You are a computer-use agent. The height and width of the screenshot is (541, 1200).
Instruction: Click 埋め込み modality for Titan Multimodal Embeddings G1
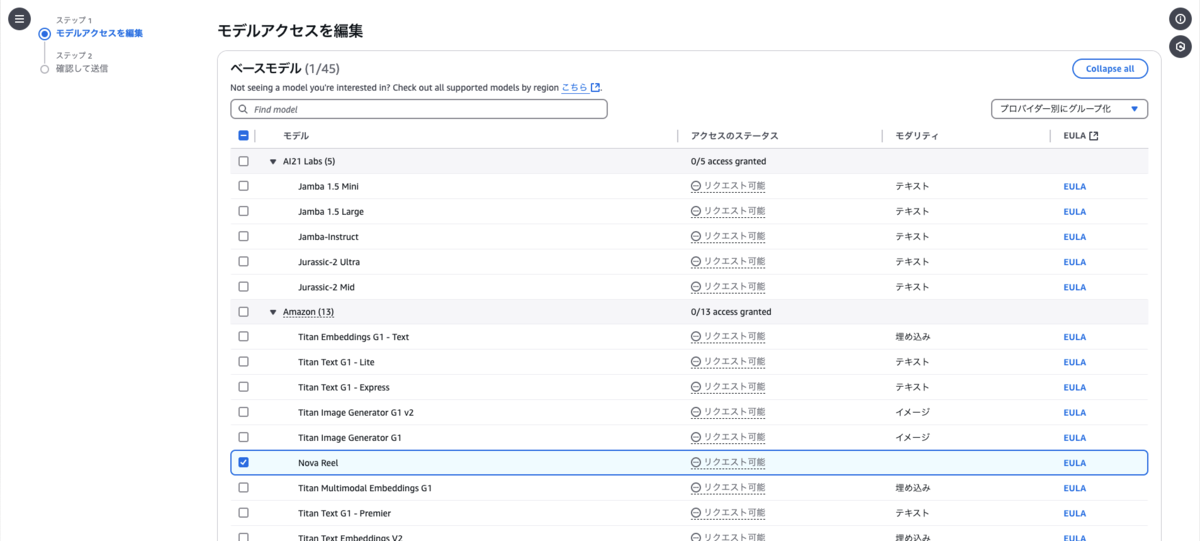(x=912, y=488)
